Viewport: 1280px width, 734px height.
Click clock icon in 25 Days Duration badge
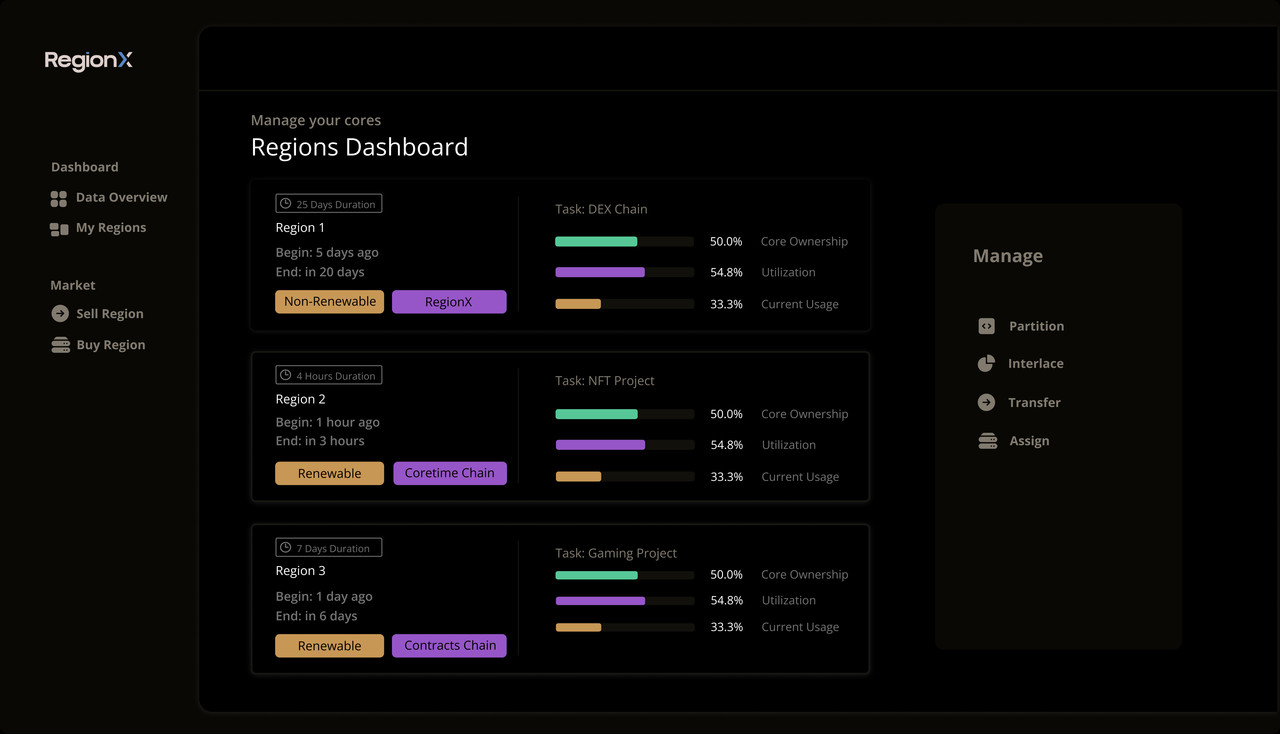click(x=286, y=204)
